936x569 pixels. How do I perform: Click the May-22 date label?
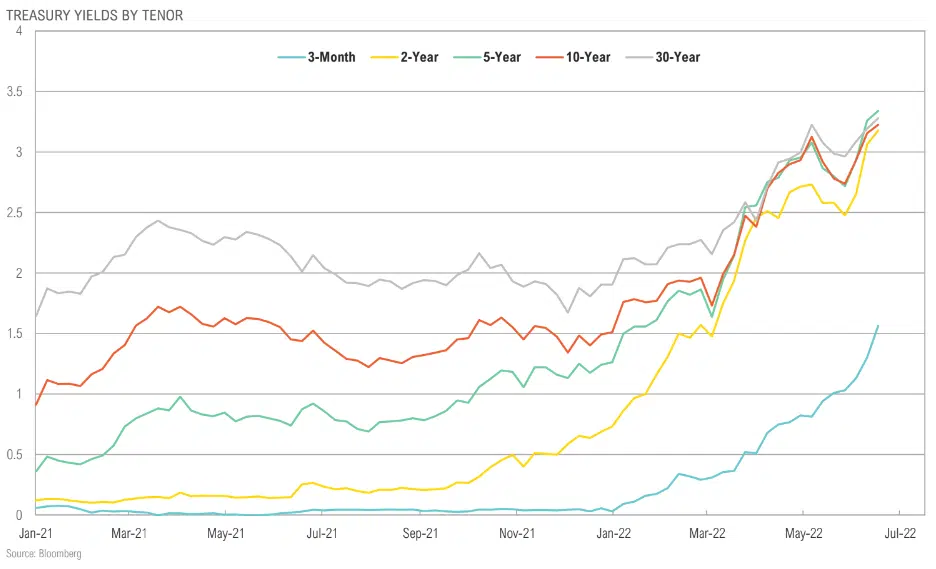click(x=804, y=533)
